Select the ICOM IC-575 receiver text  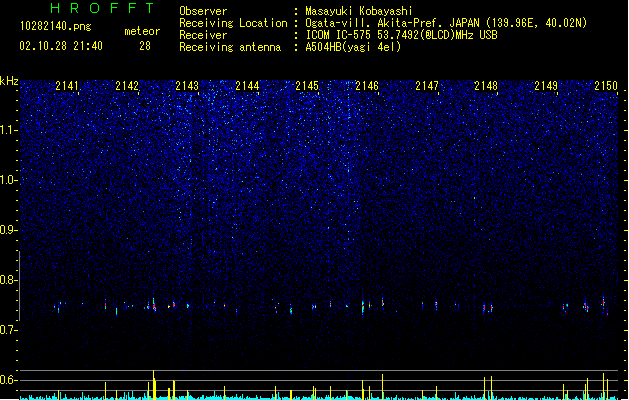[x=401, y=35]
